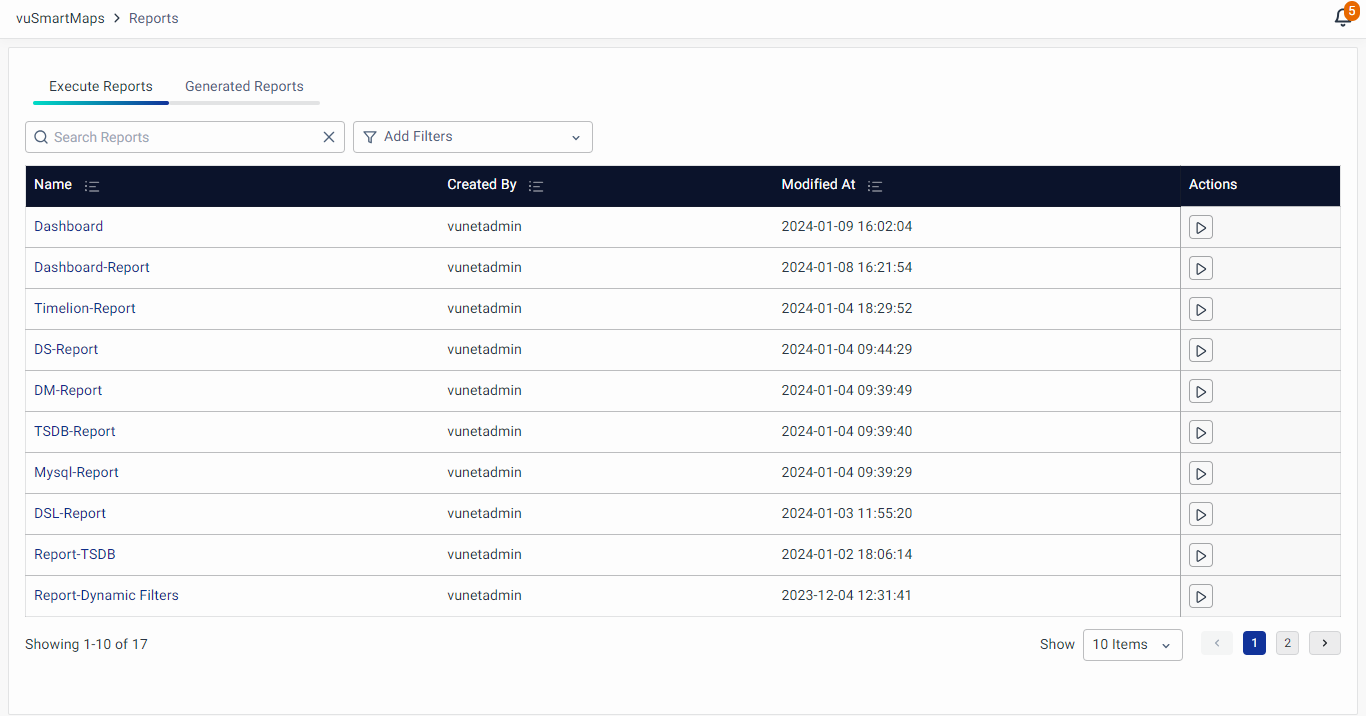Screen dimensions: 1366x716
Task: Open the TSDB-Report link
Action: click(75, 431)
